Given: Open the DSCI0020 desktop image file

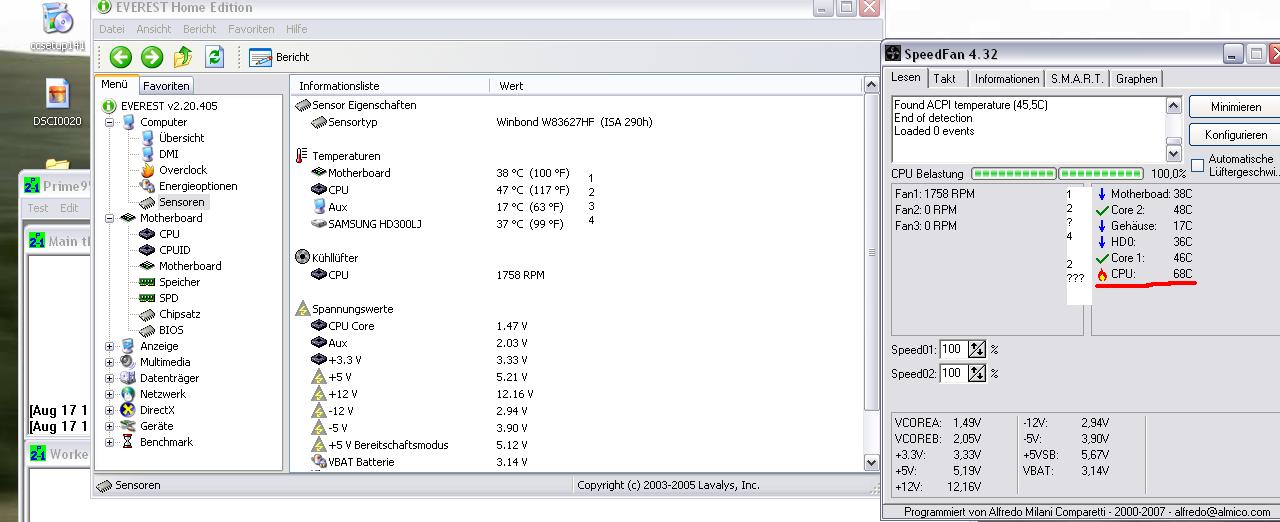Looking at the screenshot, I should [58, 103].
